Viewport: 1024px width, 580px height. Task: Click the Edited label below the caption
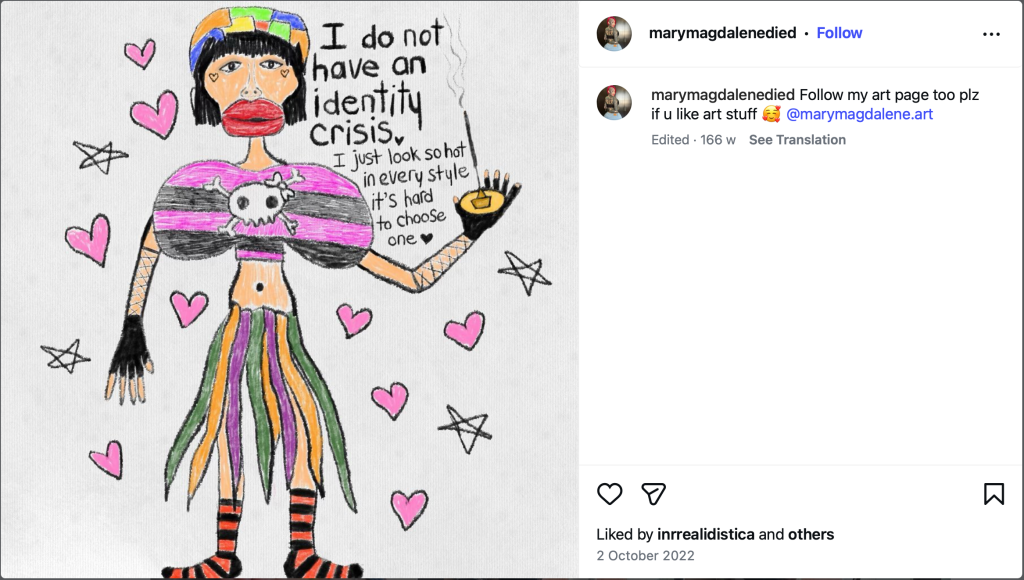670,140
